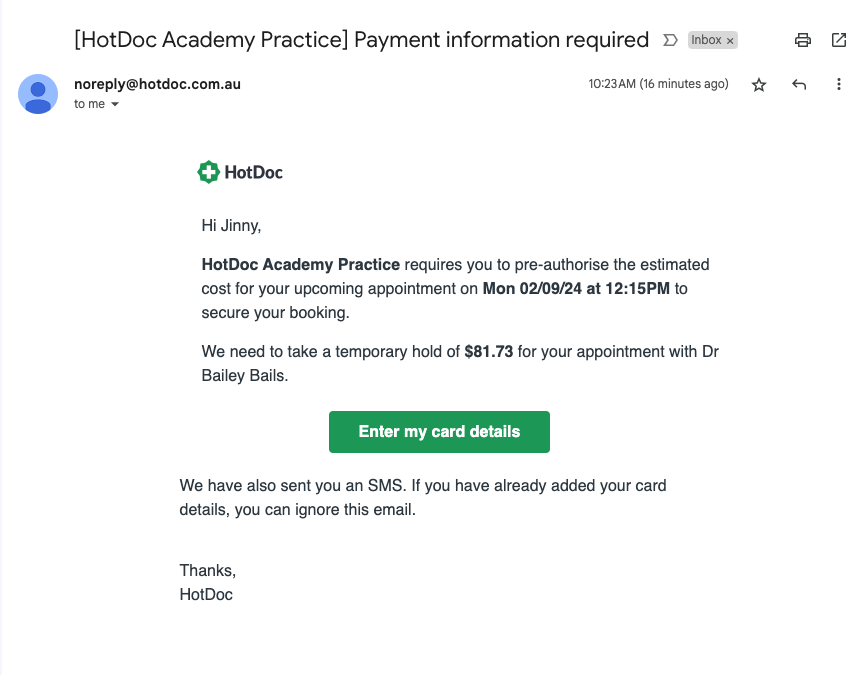Toggle the importance marker beside subject
This screenshot has width=863, height=675.
click(670, 40)
